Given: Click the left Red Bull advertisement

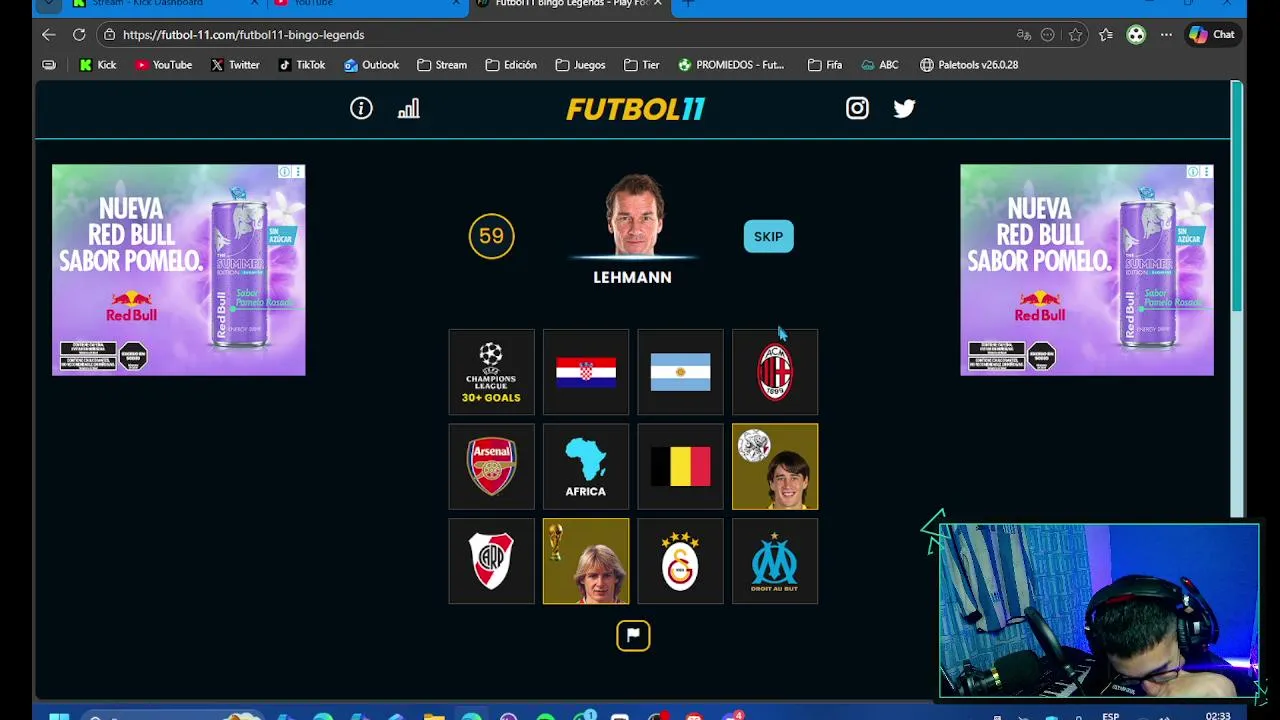Looking at the screenshot, I should [179, 270].
